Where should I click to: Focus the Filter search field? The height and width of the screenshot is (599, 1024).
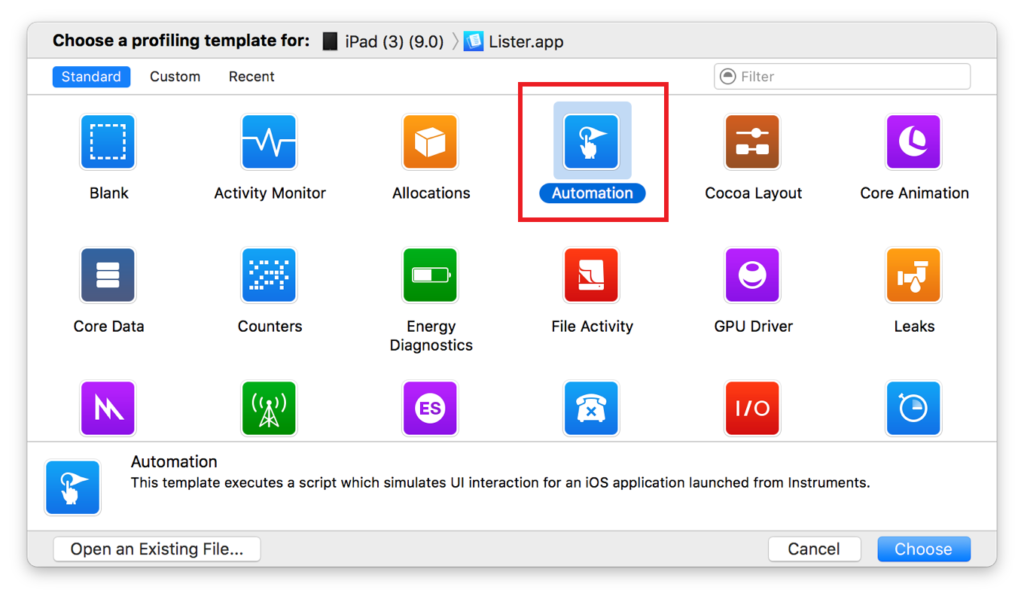(x=842, y=76)
